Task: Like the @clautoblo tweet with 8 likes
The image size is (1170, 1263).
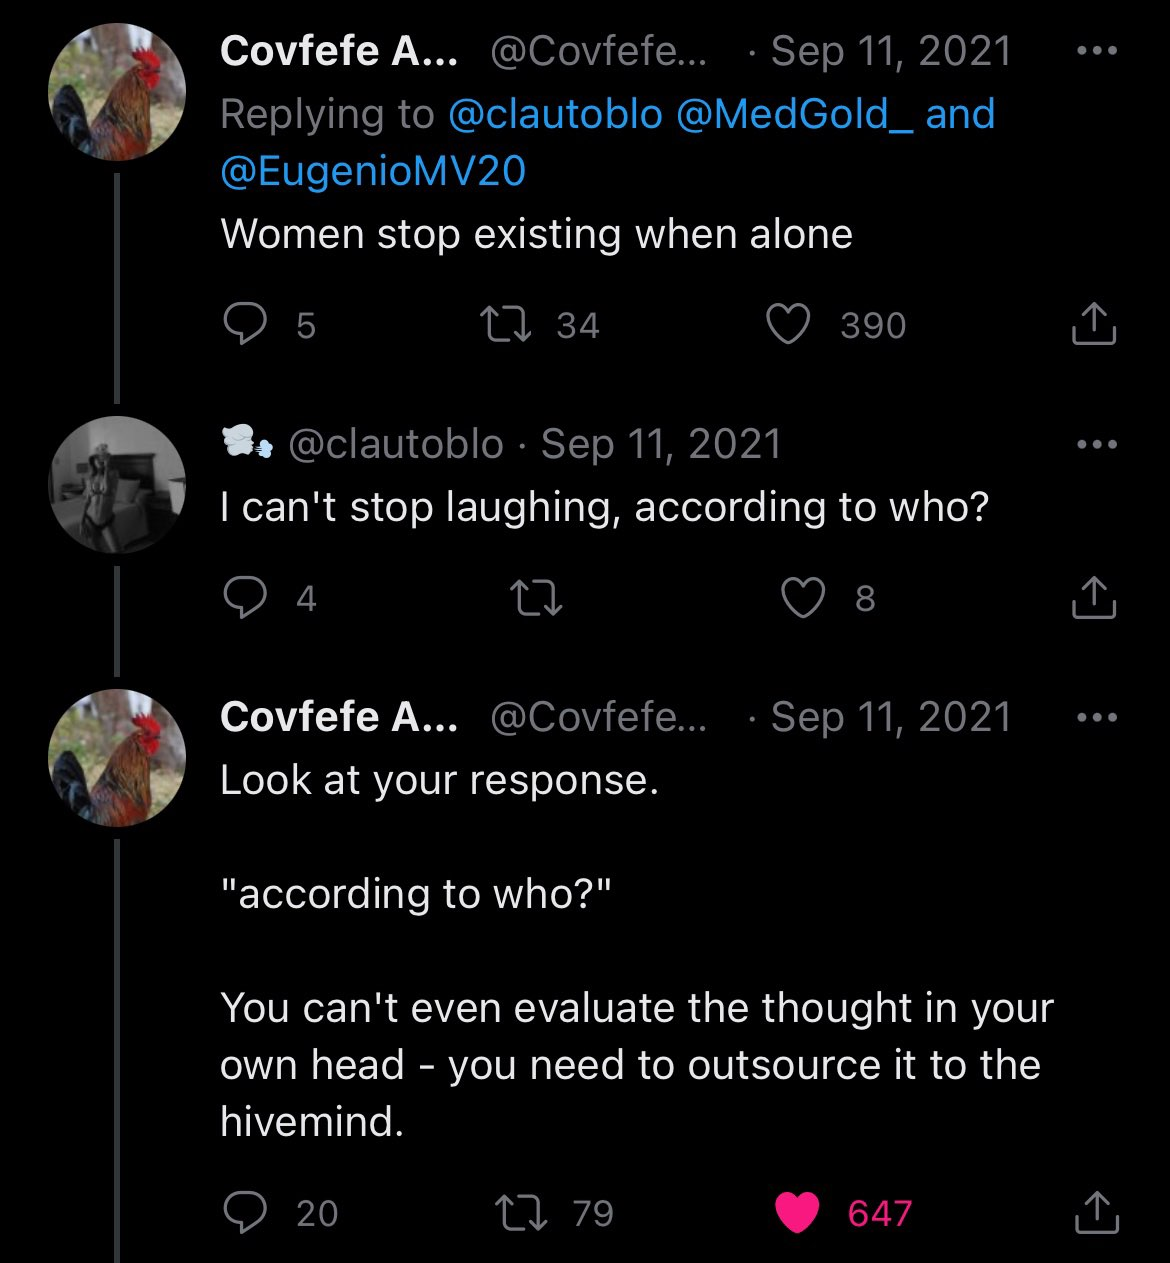Action: 803,598
